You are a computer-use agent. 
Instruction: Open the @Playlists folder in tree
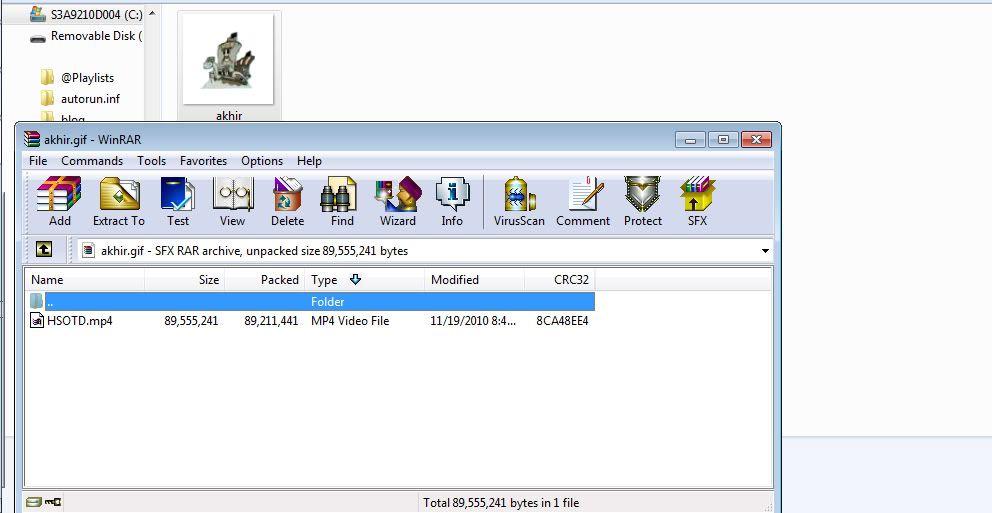[87, 78]
